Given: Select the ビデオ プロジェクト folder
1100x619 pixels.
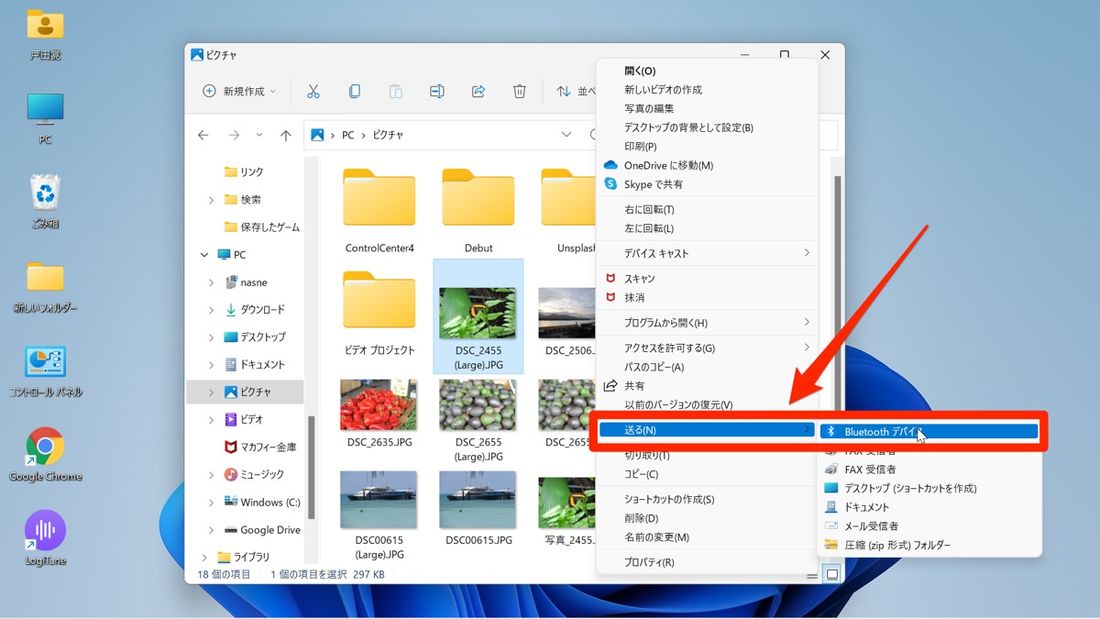Looking at the screenshot, I should pos(379,313).
